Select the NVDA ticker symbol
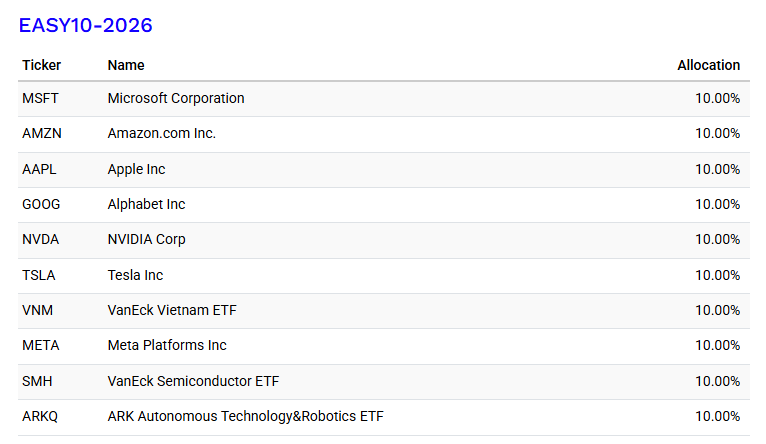 (40, 239)
